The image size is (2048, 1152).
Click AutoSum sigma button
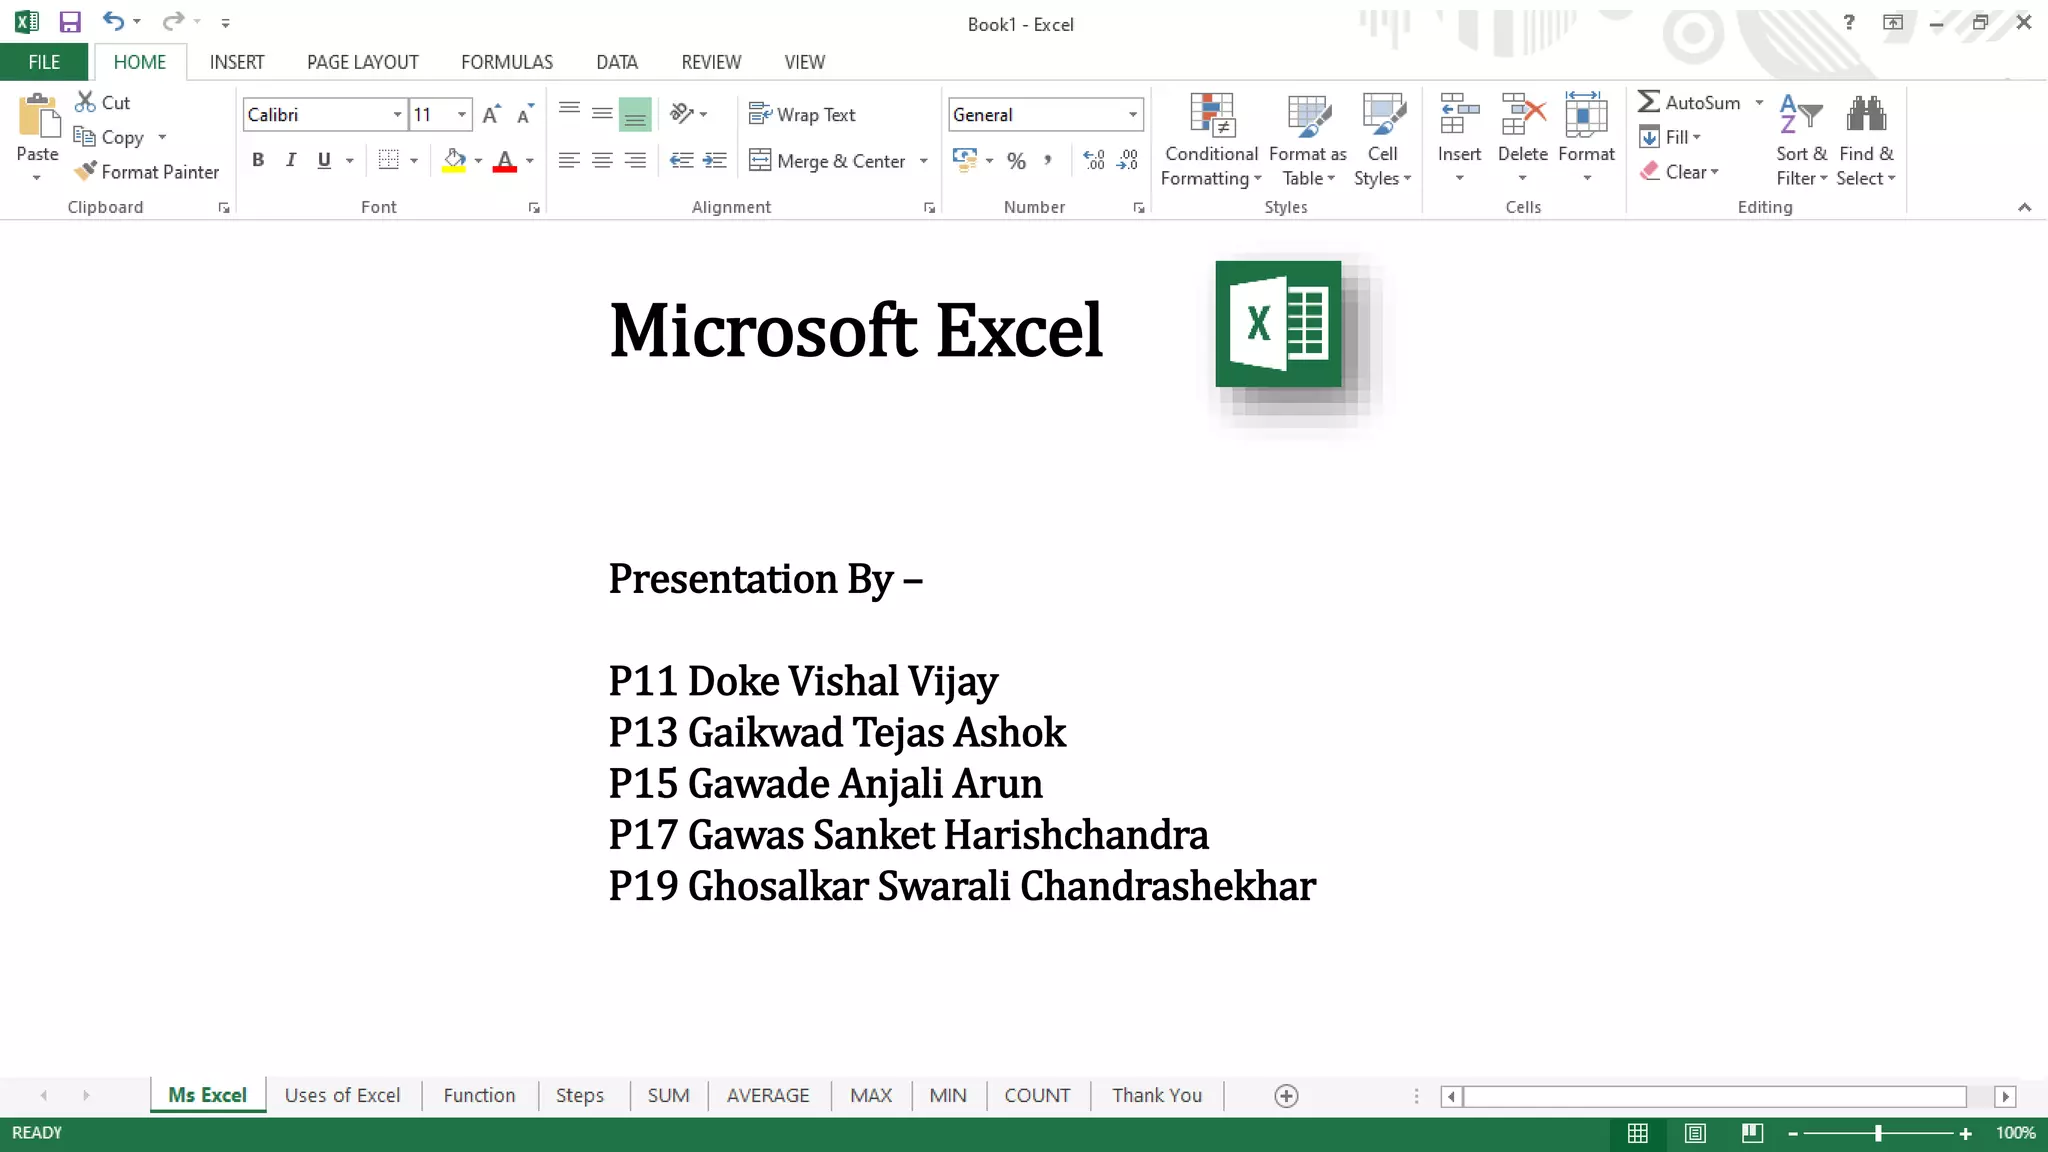click(1690, 102)
